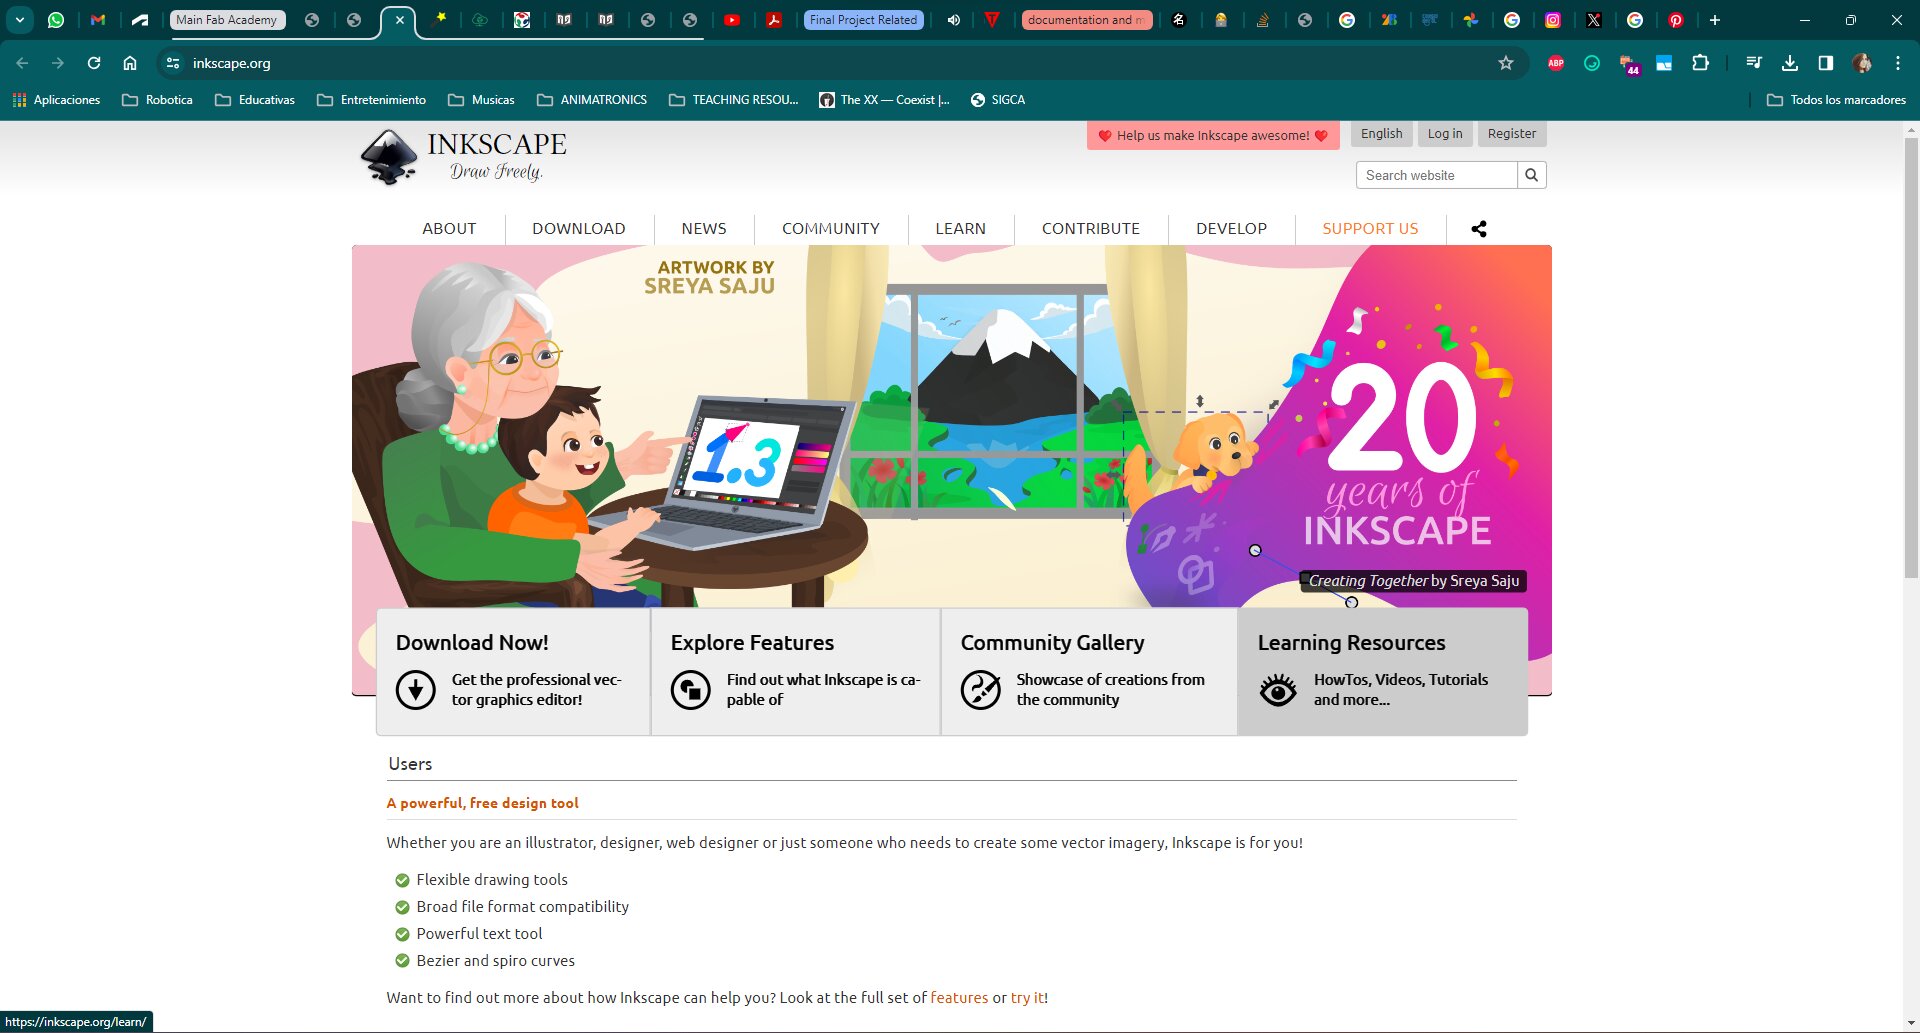The height and width of the screenshot is (1033, 1920).
Task: Open the media controls icon
Action: tap(1754, 63)
